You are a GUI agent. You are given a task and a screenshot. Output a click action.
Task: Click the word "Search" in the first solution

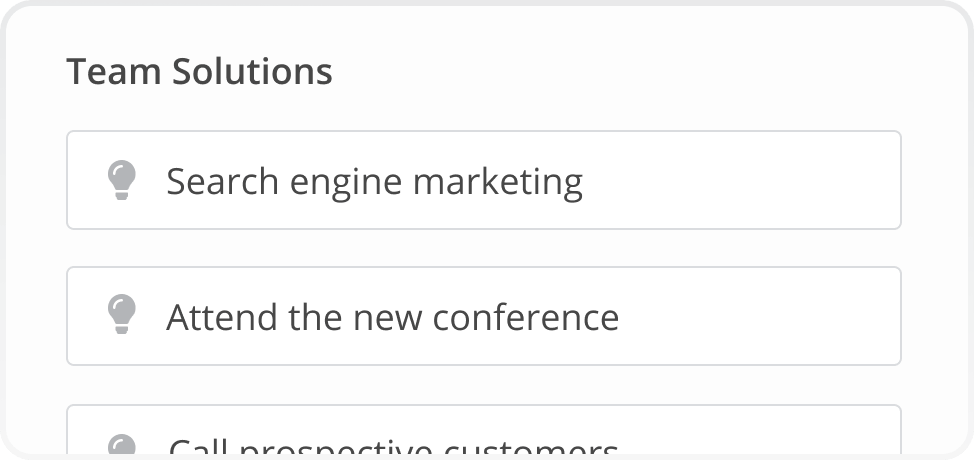pyautogui.click(x=222, y=182)
